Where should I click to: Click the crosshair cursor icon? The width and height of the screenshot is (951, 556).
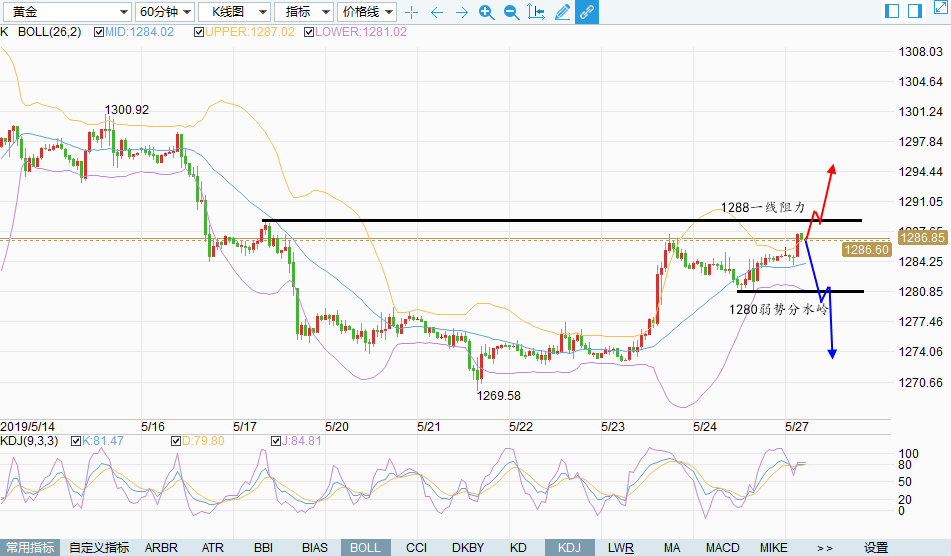411,12
